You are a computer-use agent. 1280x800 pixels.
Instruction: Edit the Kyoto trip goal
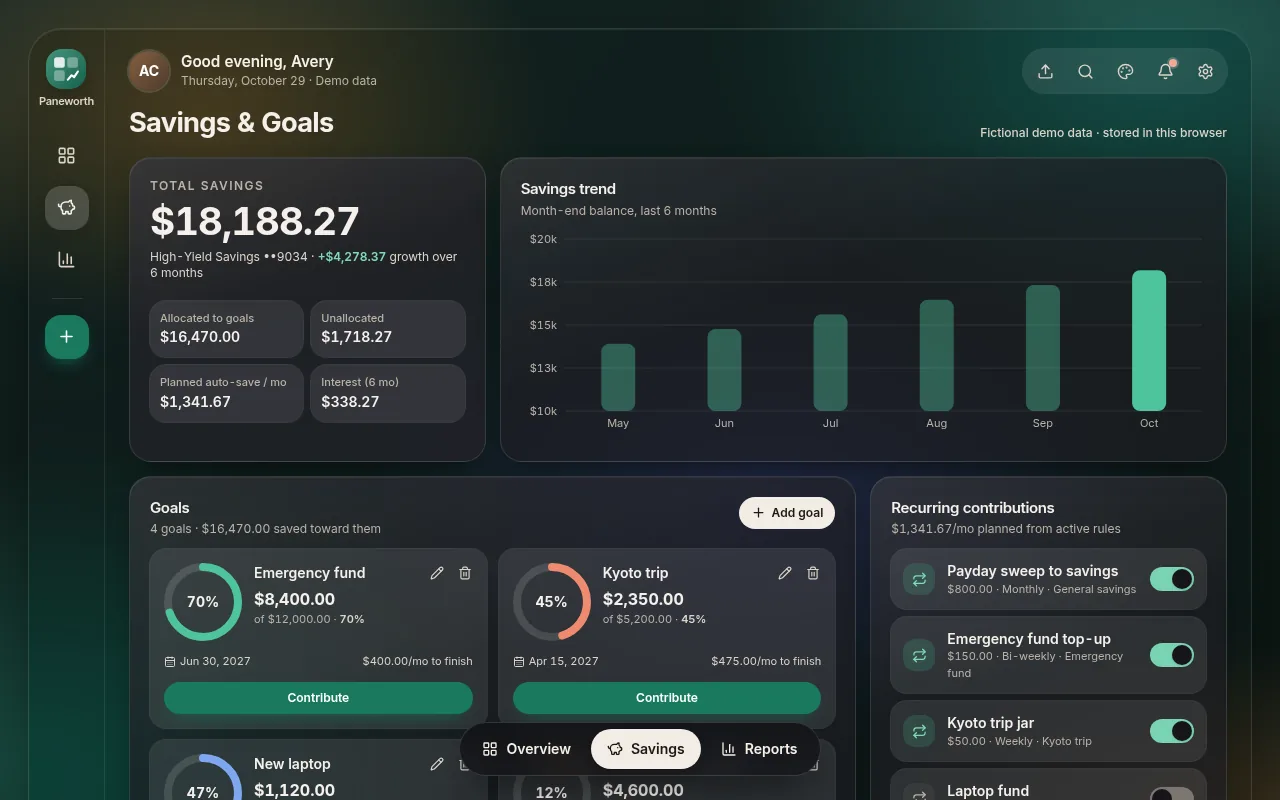click(x=785, y=573)
